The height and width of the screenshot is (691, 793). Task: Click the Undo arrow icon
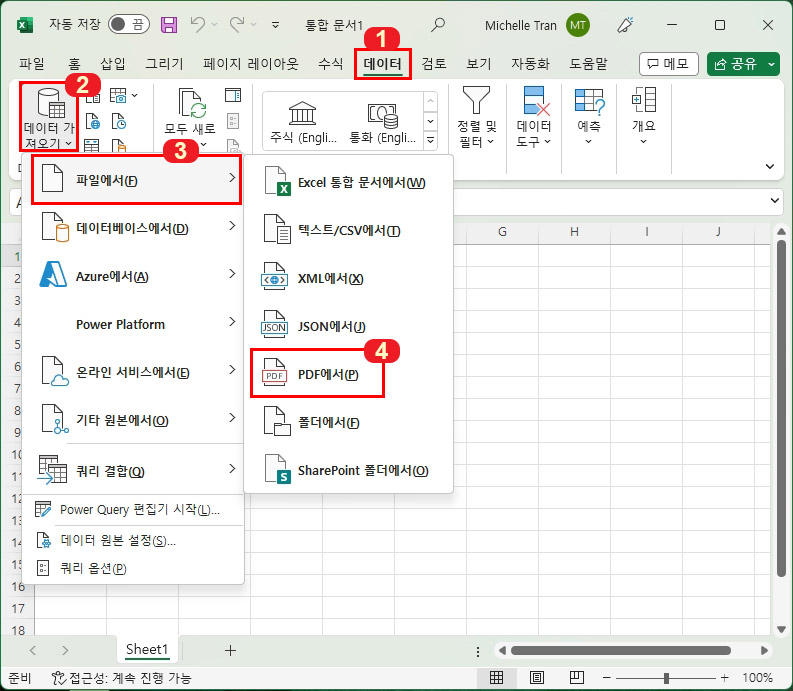pyautogui.click(x=198, y=24)
